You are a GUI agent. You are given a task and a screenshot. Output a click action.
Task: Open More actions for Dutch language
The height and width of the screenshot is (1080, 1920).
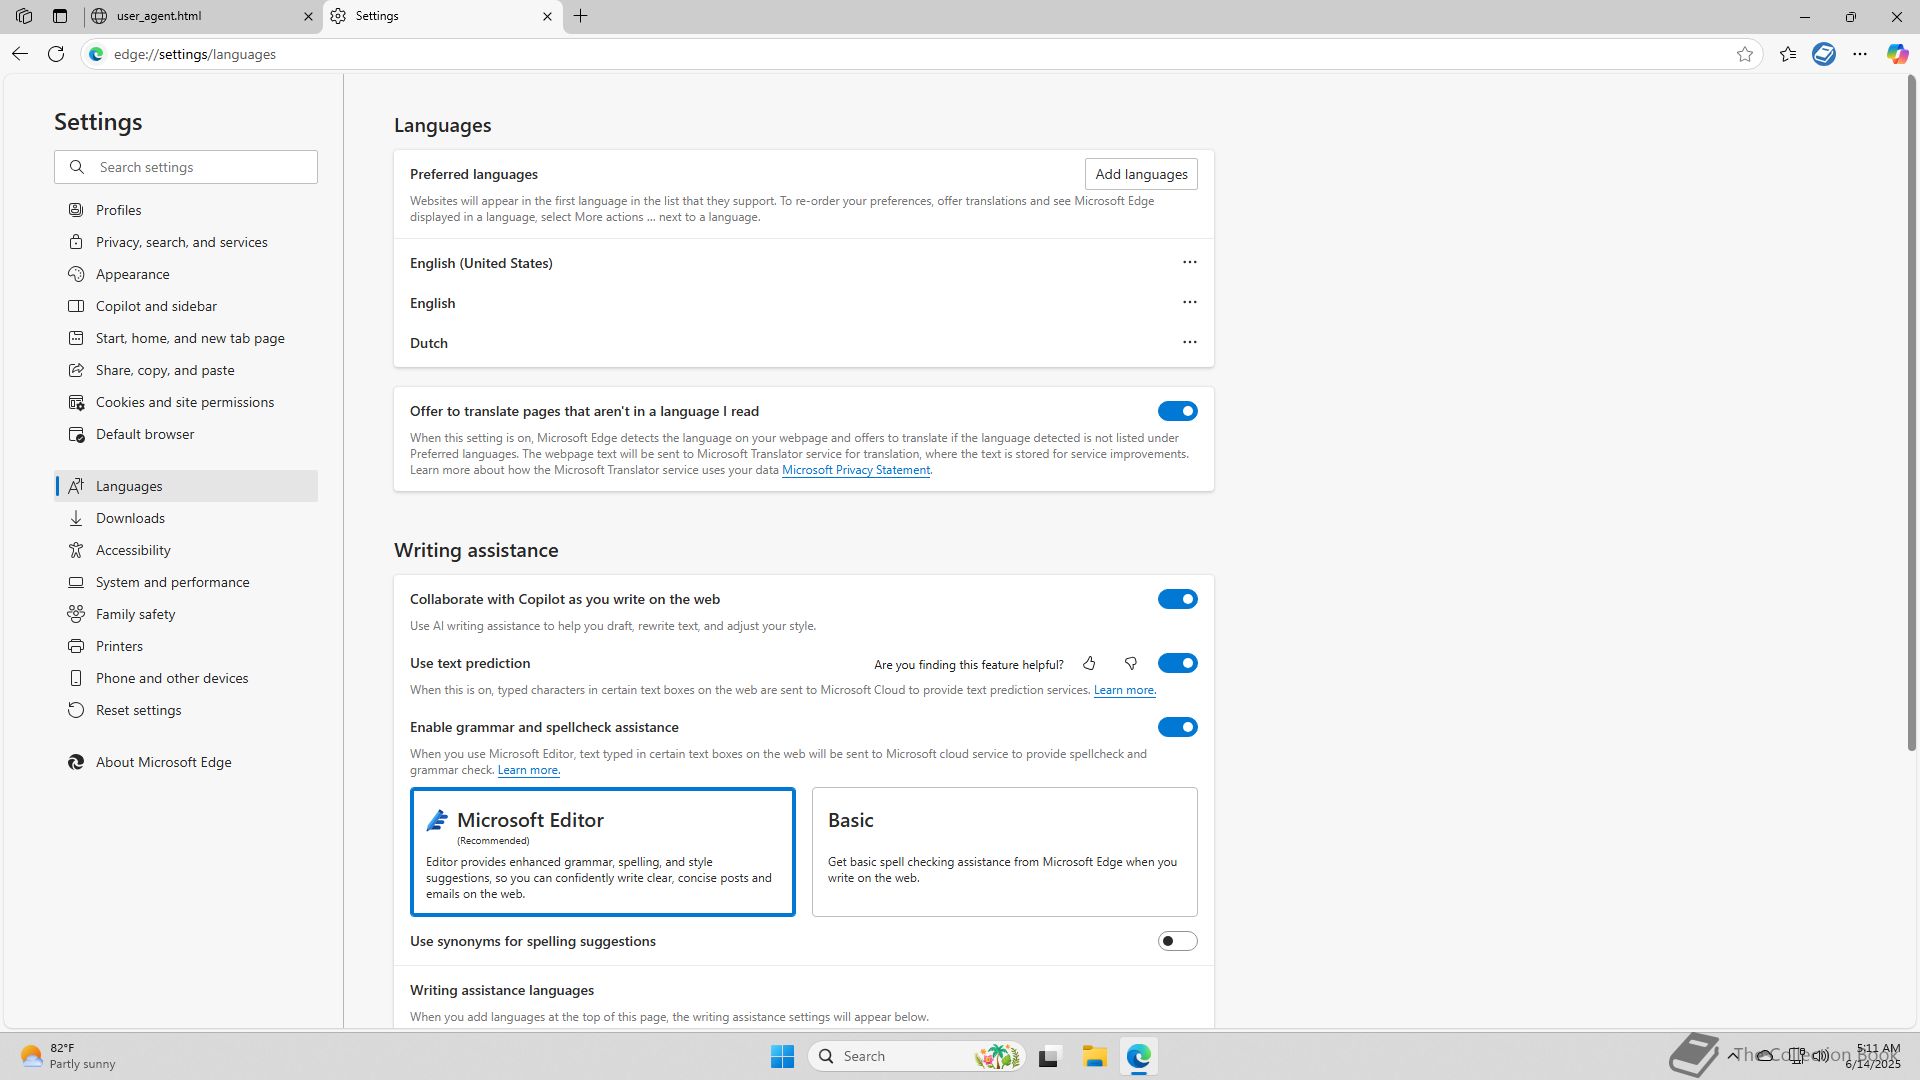tap(1189, 342)
